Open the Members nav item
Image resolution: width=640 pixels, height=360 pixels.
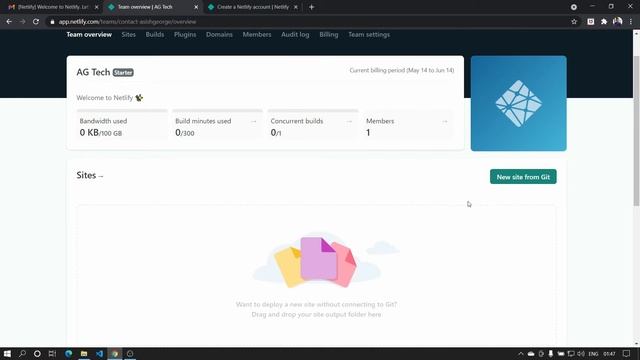[x=257, y=35]
